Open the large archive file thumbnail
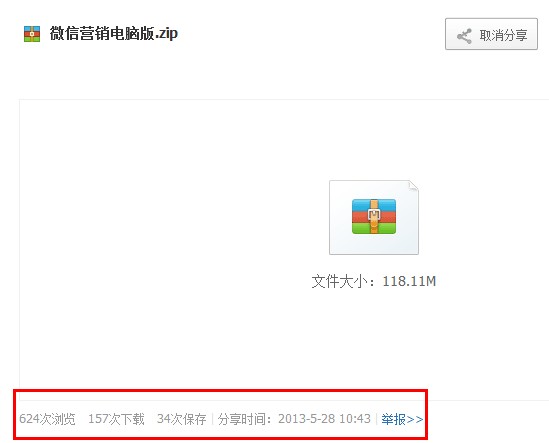549x443 pixels. point(374,217)
